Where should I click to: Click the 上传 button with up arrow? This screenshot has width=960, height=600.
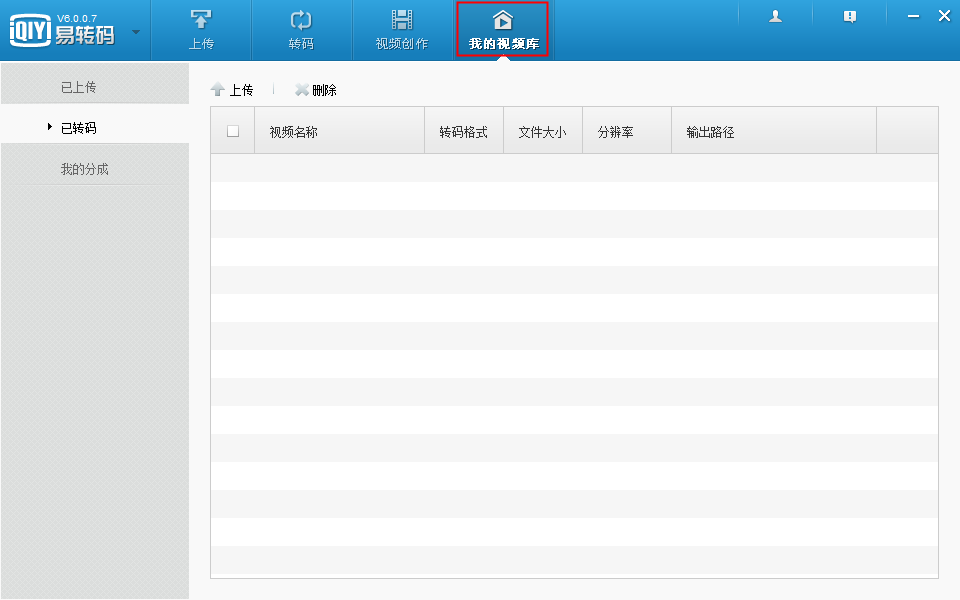tap(232, 90)
